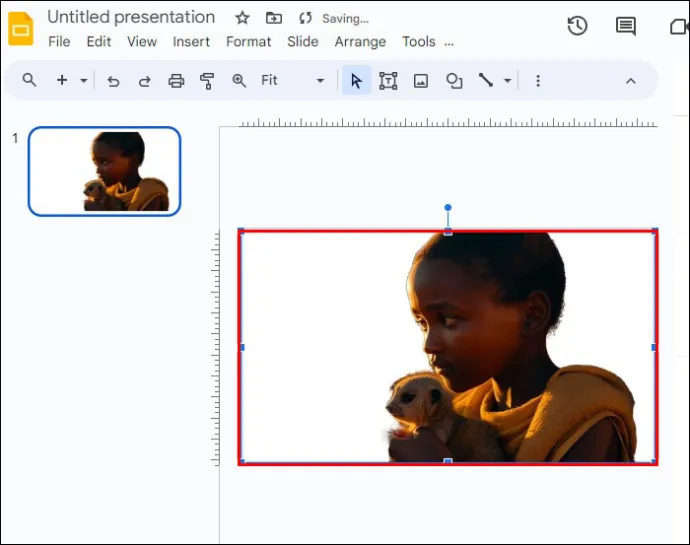This screenshot has width=690, height=545.
Task: Redo the last action
Action: 145,81
